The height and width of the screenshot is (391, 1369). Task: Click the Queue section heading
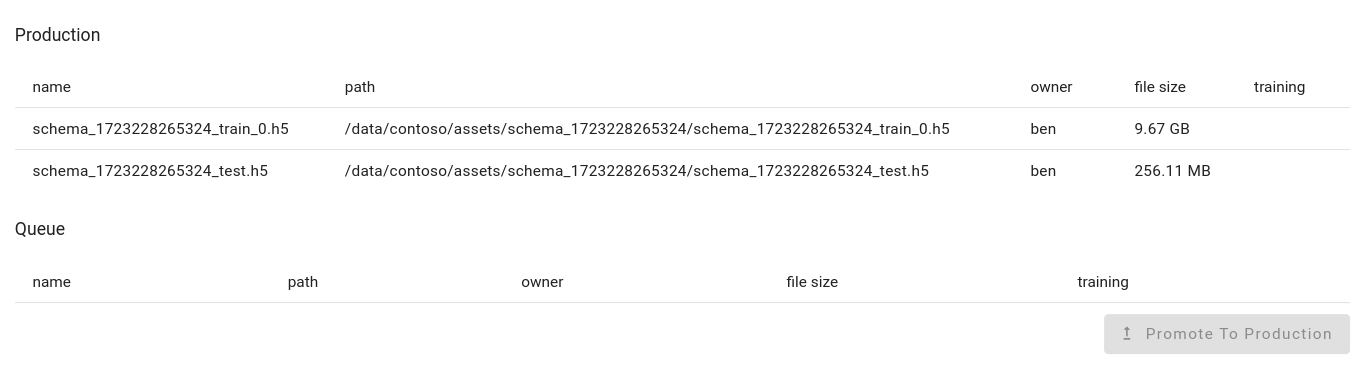(40, 229)
